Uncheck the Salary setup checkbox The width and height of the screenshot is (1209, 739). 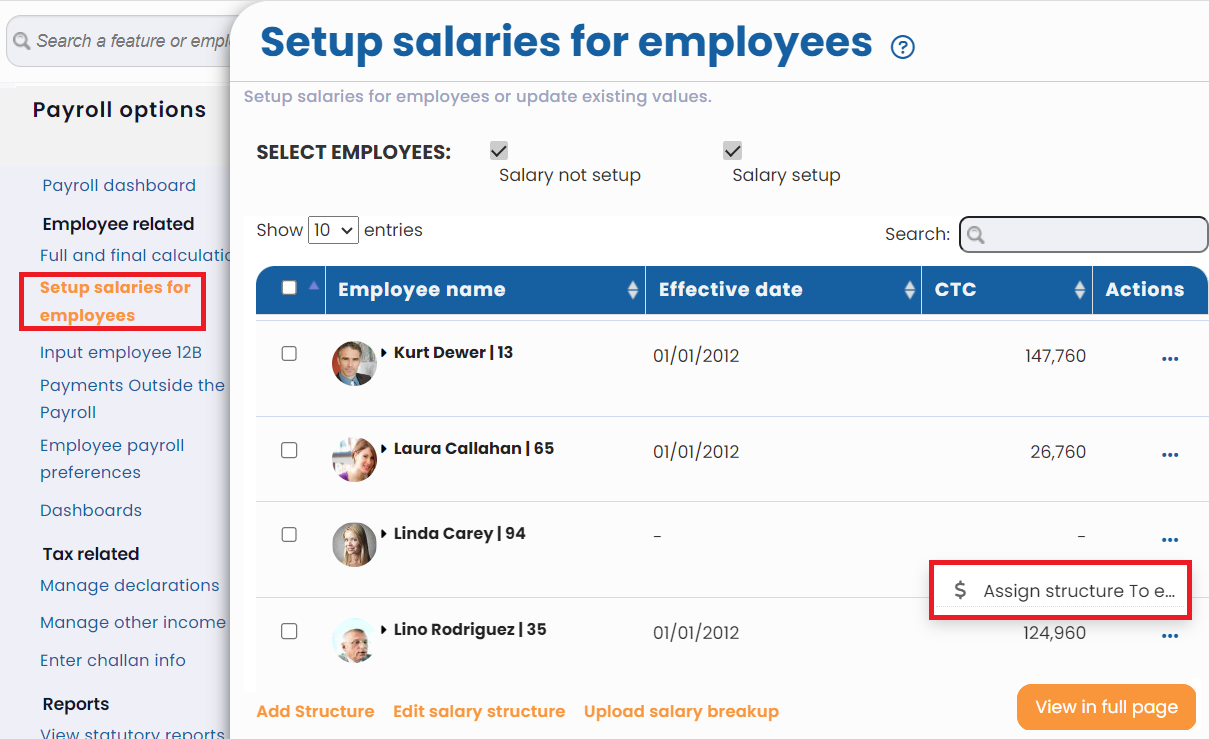pyautogui.click(x=732, y=151)
